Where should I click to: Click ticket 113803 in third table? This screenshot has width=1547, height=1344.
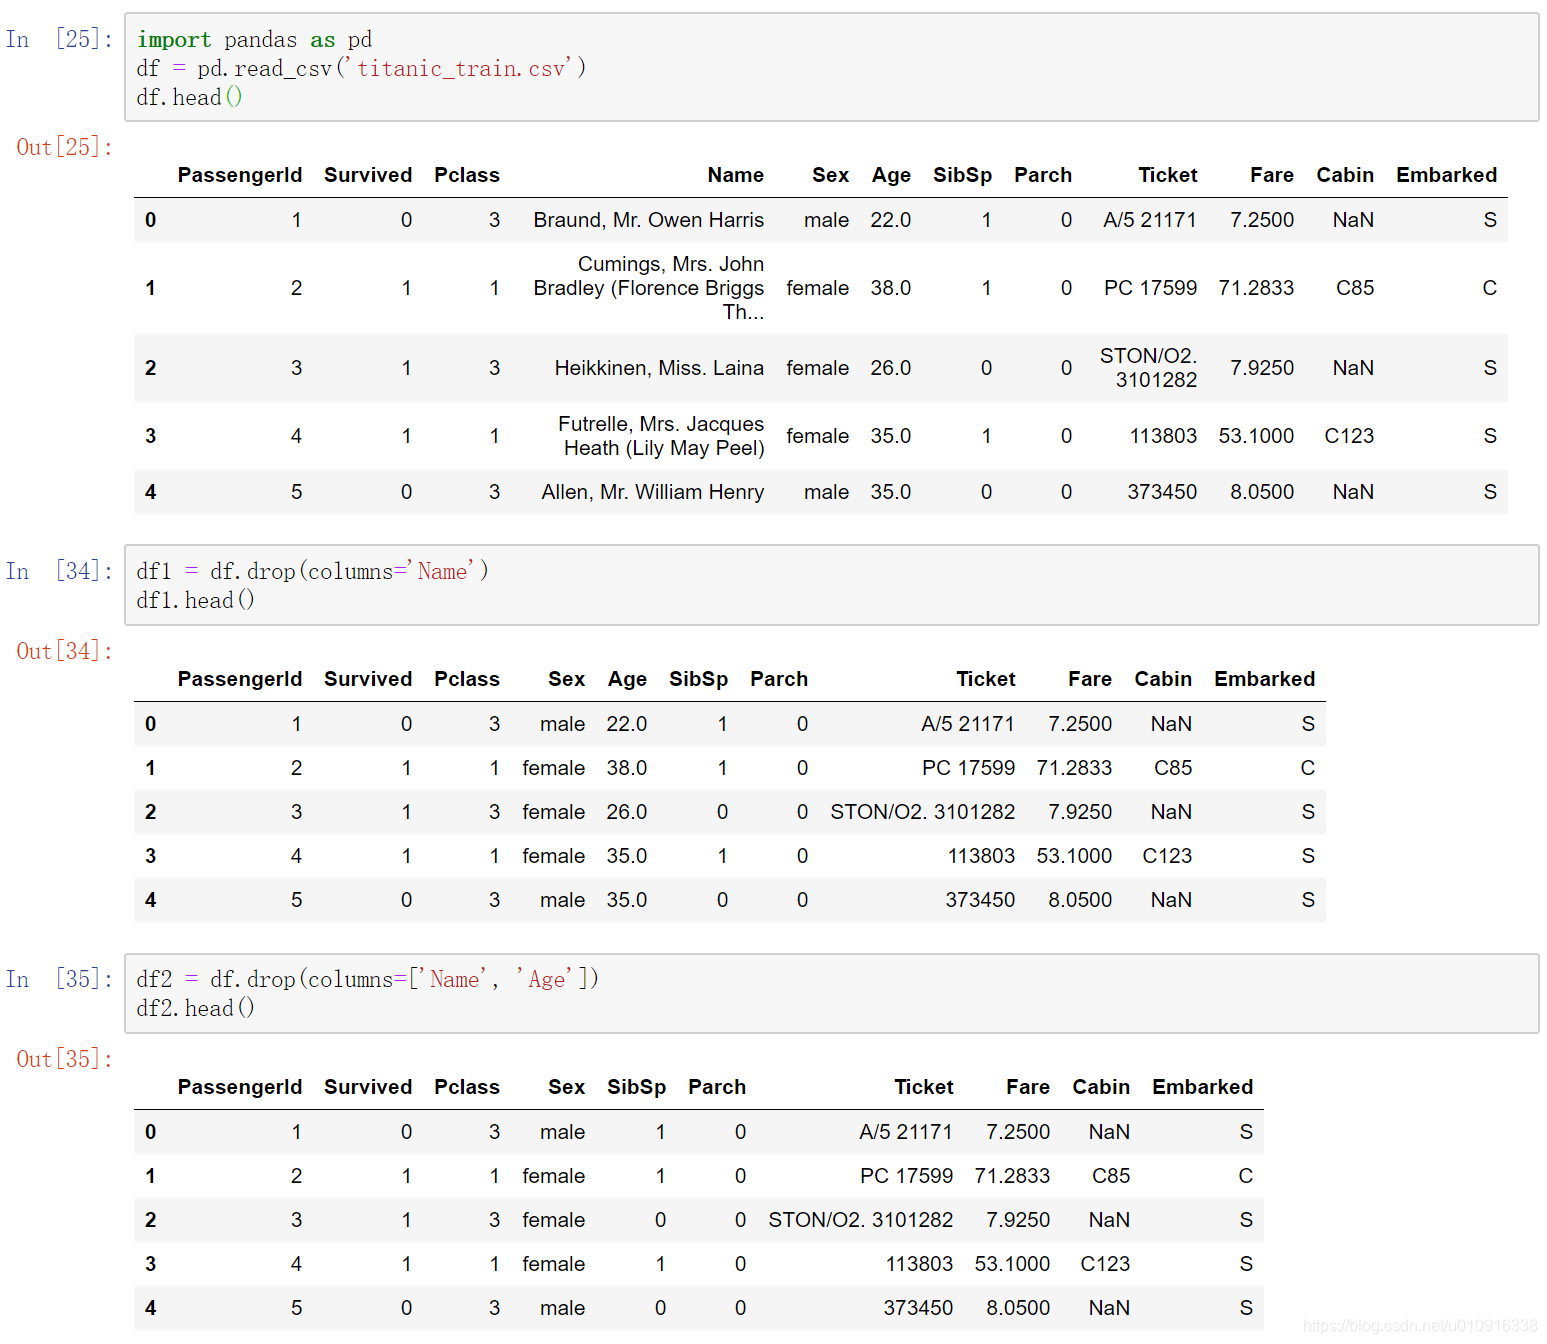(x=918, y=1264)
